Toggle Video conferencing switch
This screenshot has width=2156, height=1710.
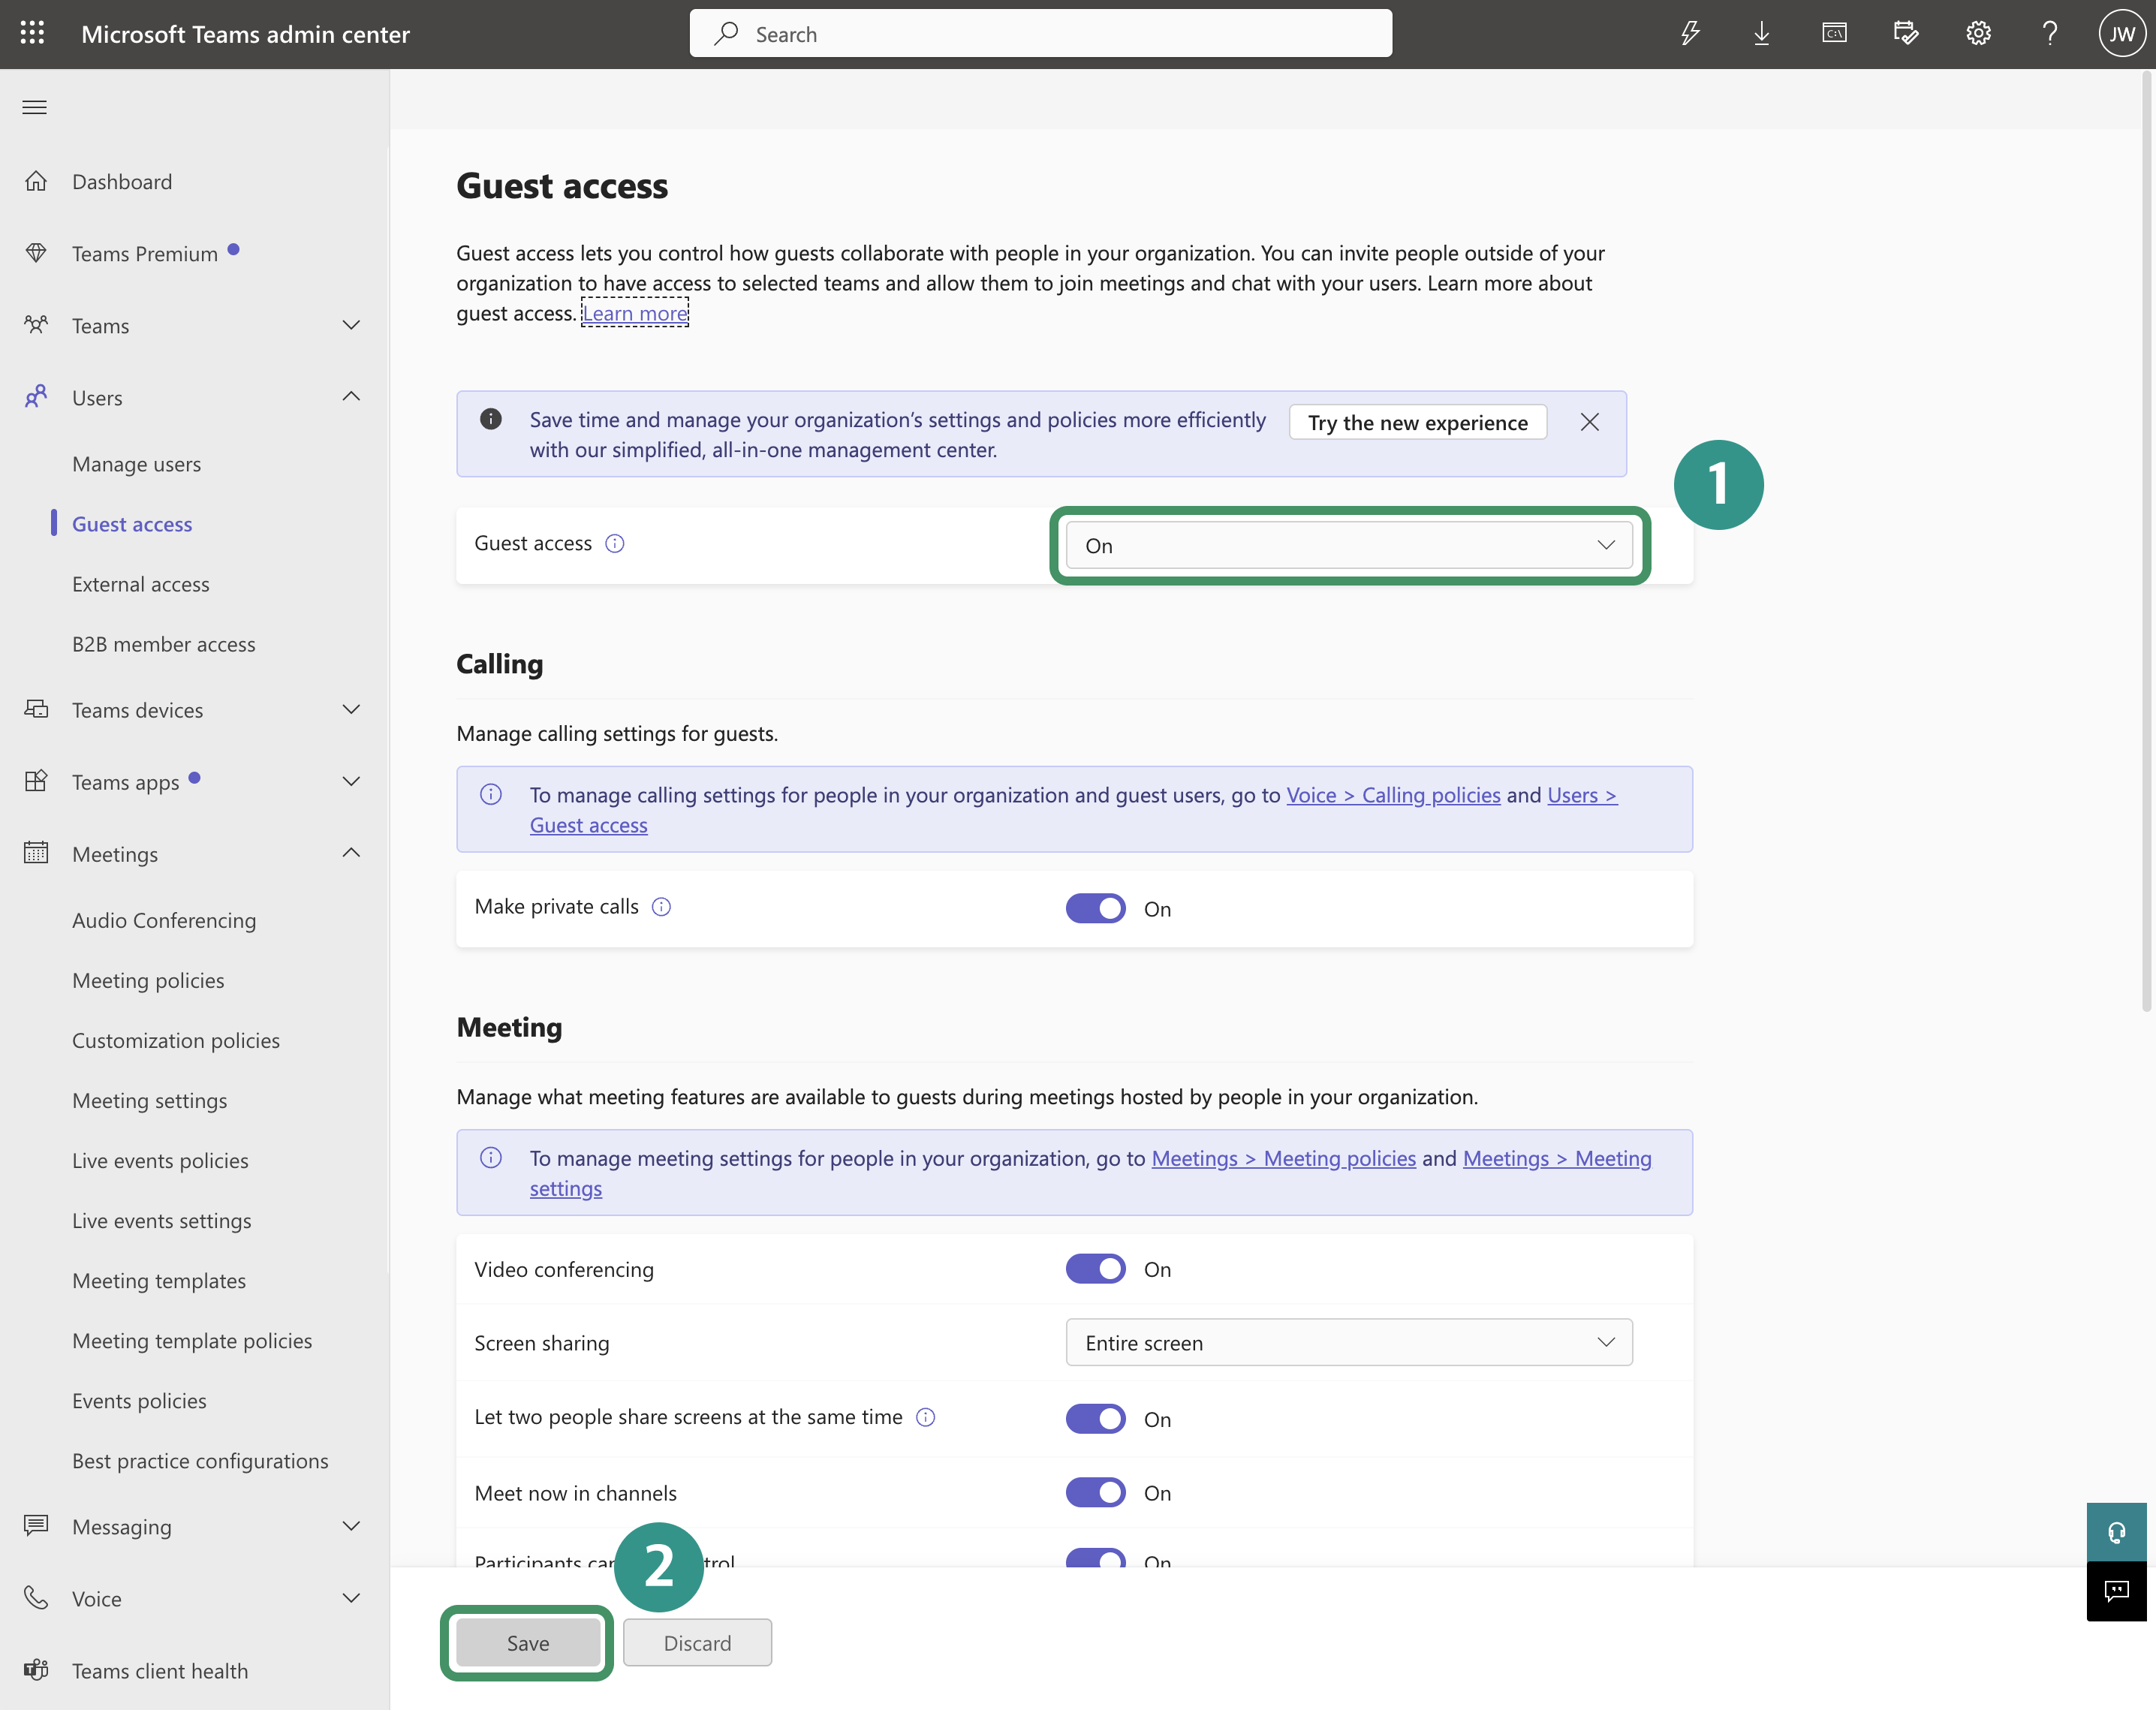(x=1095, y=1269)
